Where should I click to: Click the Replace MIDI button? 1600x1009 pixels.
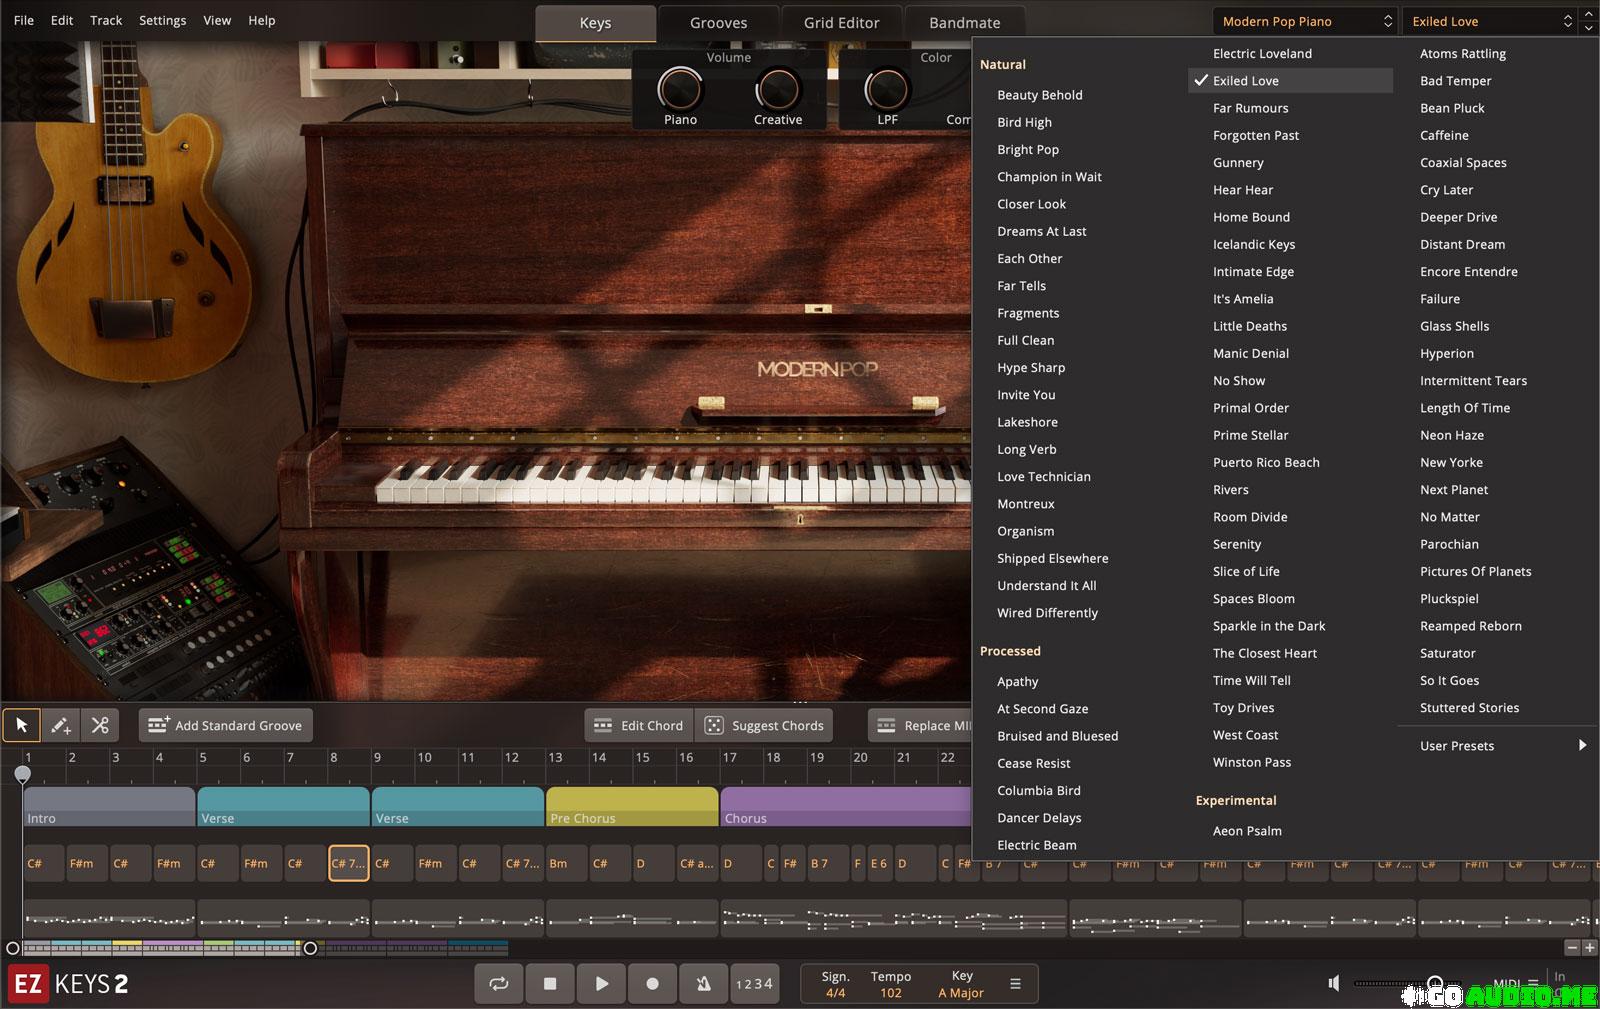[x=920, y=725]
